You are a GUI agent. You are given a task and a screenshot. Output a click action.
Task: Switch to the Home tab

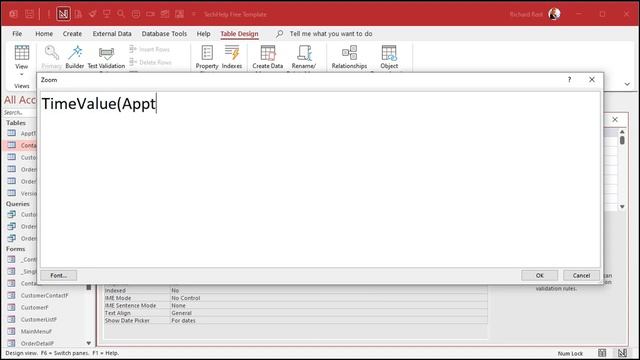[44, 34]
